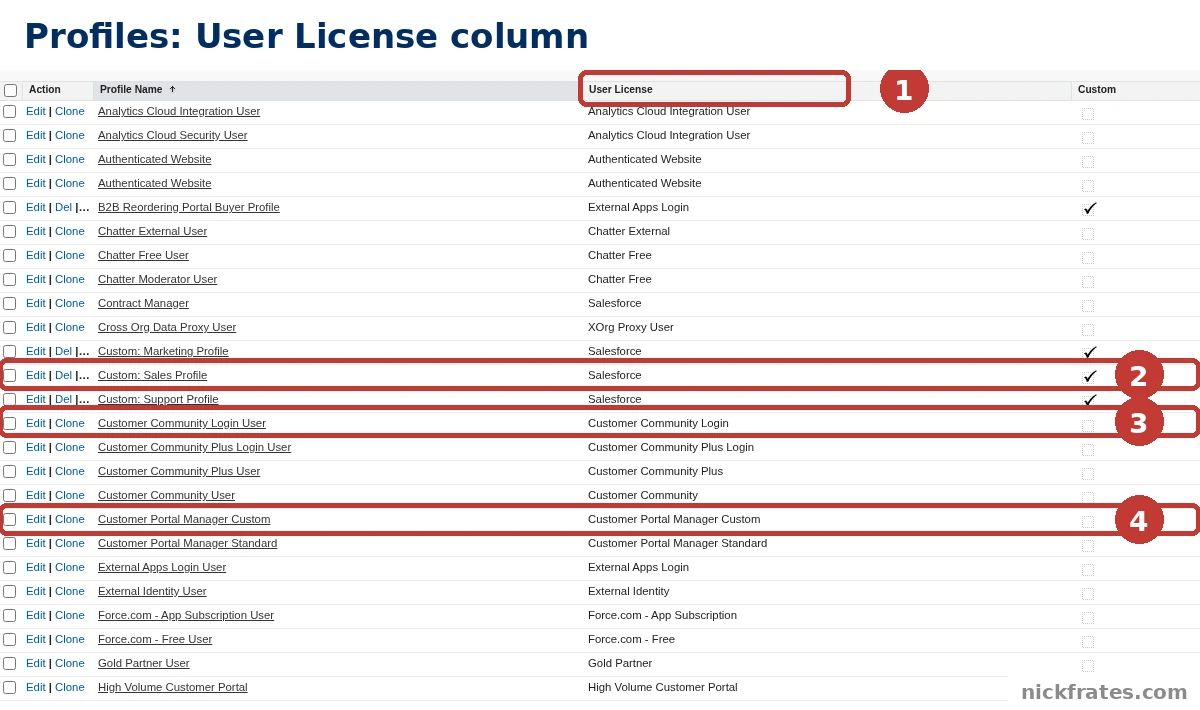Viewport: 1200px width, 710px height.
Task: Click the External Apps Login license for B2B row
Action: [639, 207]
